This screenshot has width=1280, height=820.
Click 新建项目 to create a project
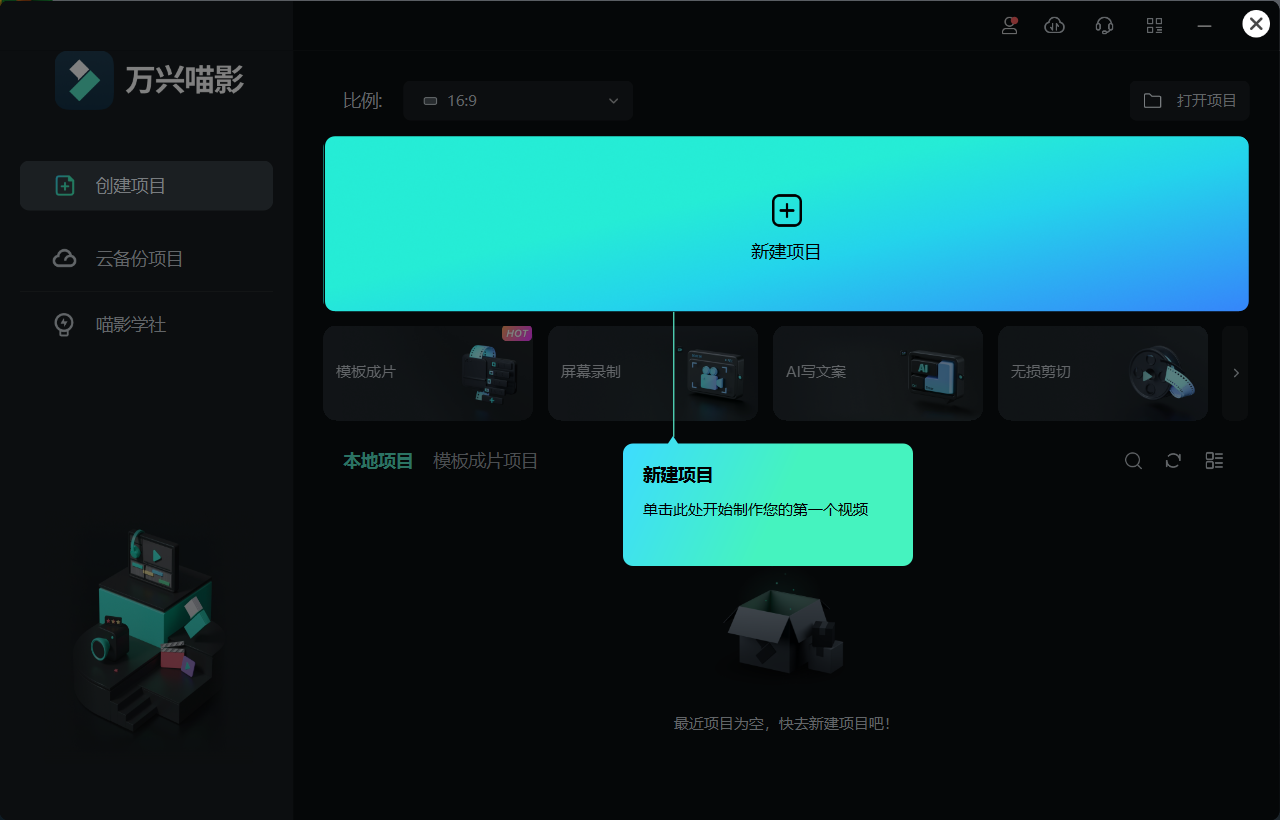[786, 224]
